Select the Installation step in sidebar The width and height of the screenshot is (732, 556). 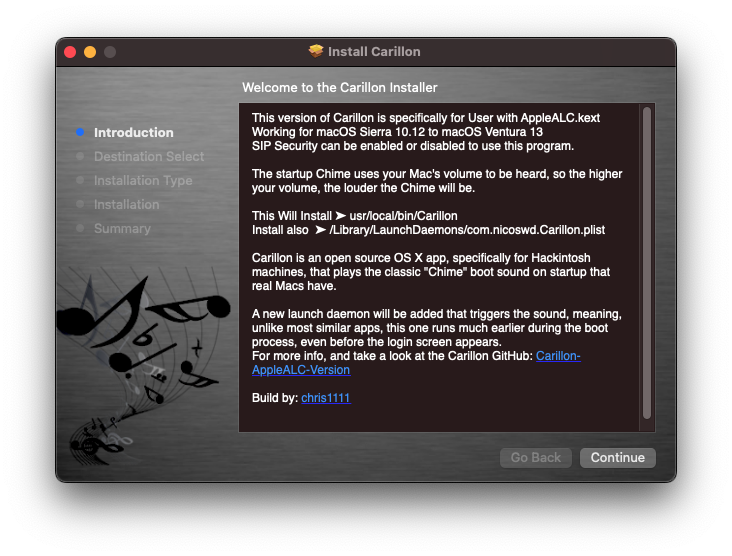[x=127, y=204]
